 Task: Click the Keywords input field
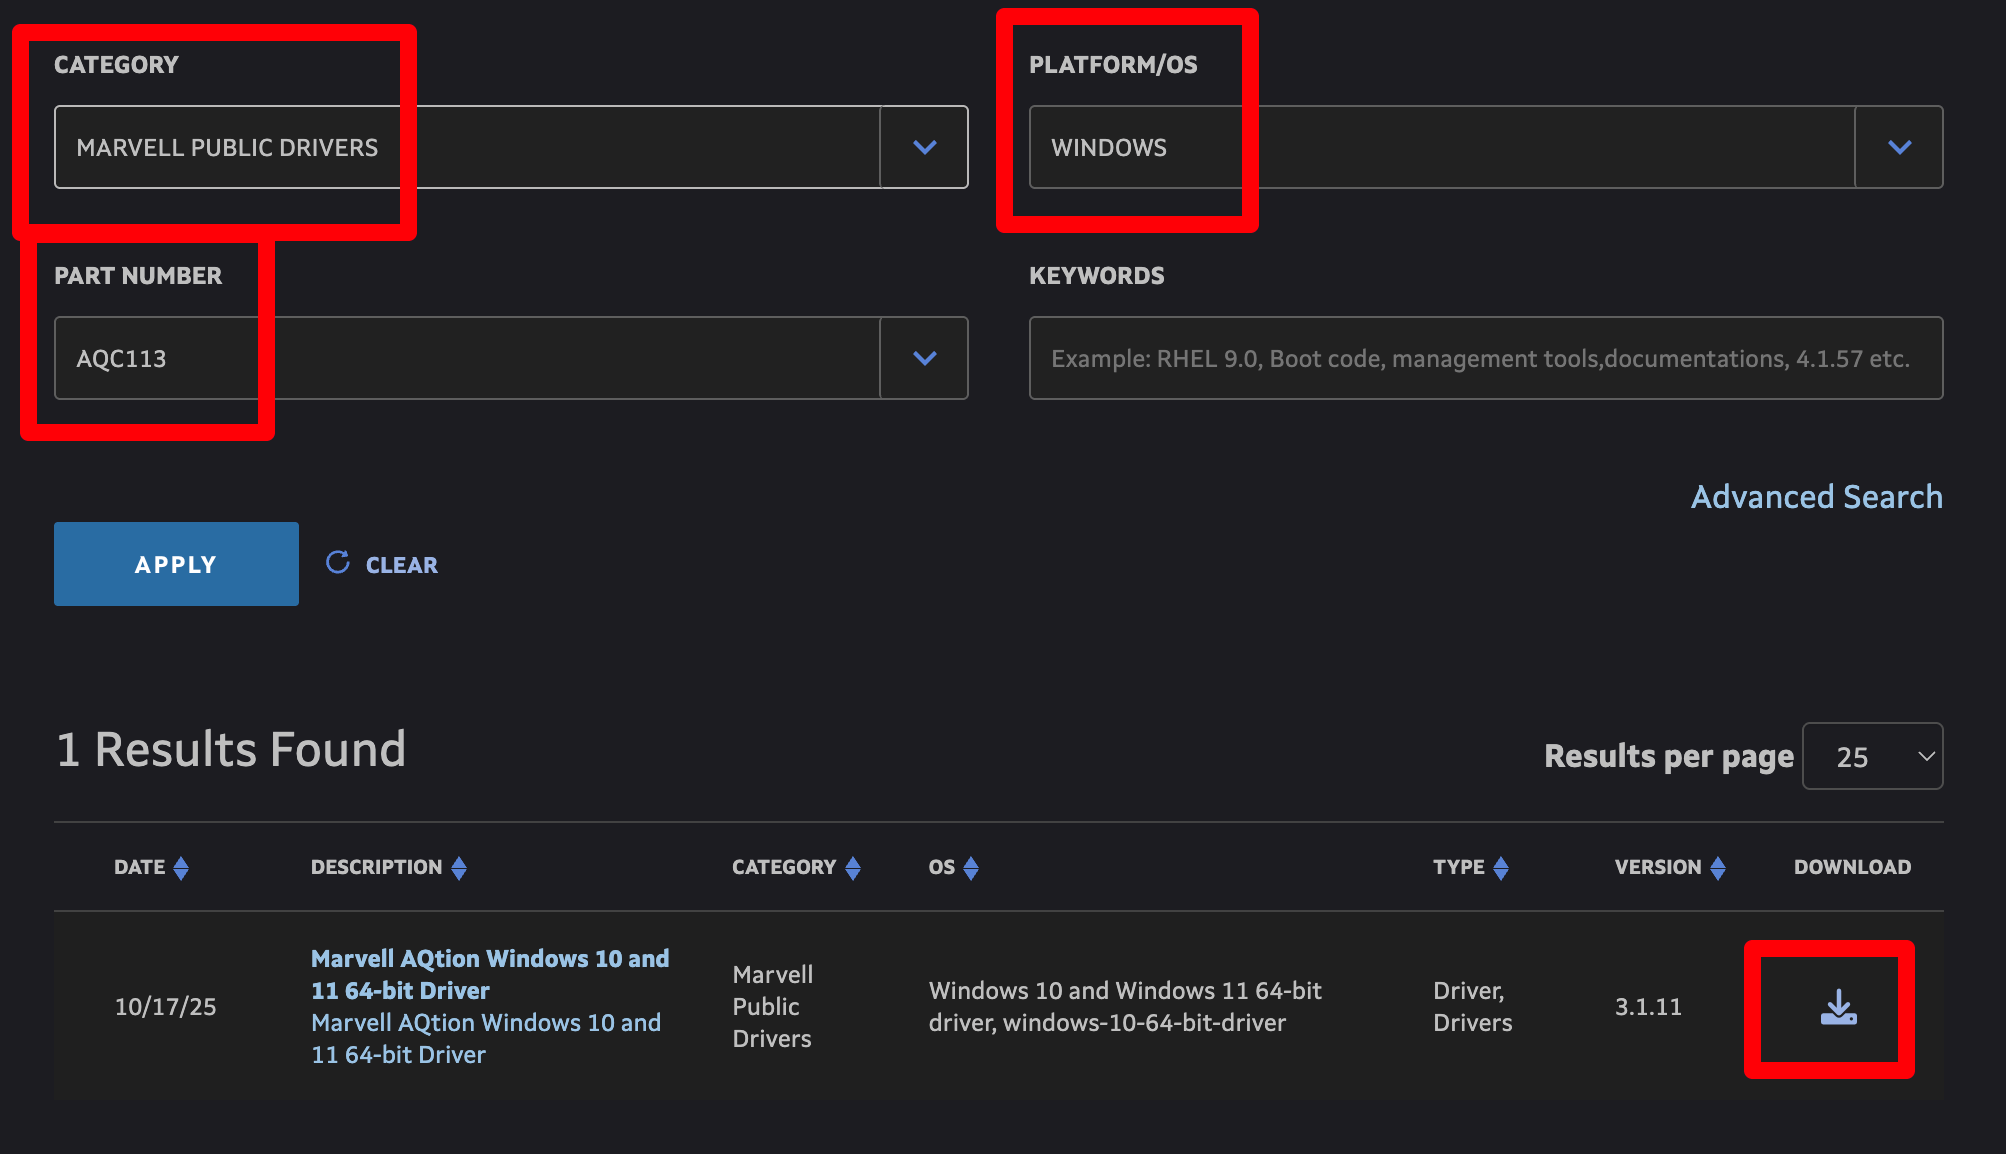[1485, 358]
